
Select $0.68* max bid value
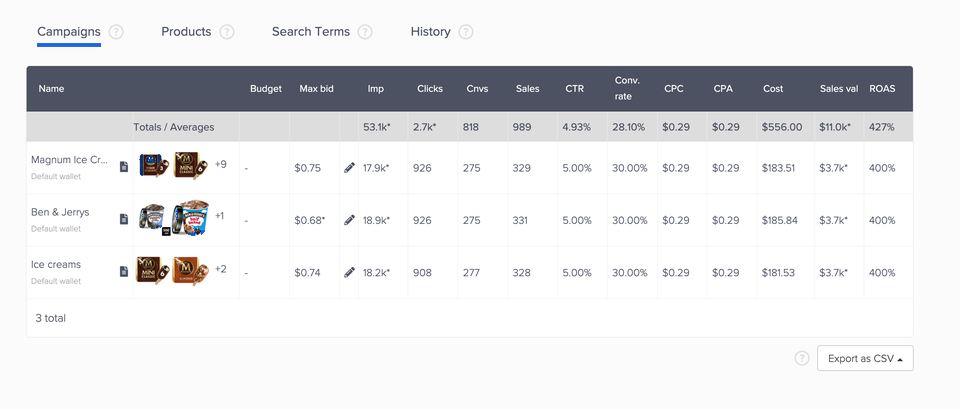coord(310,220)
